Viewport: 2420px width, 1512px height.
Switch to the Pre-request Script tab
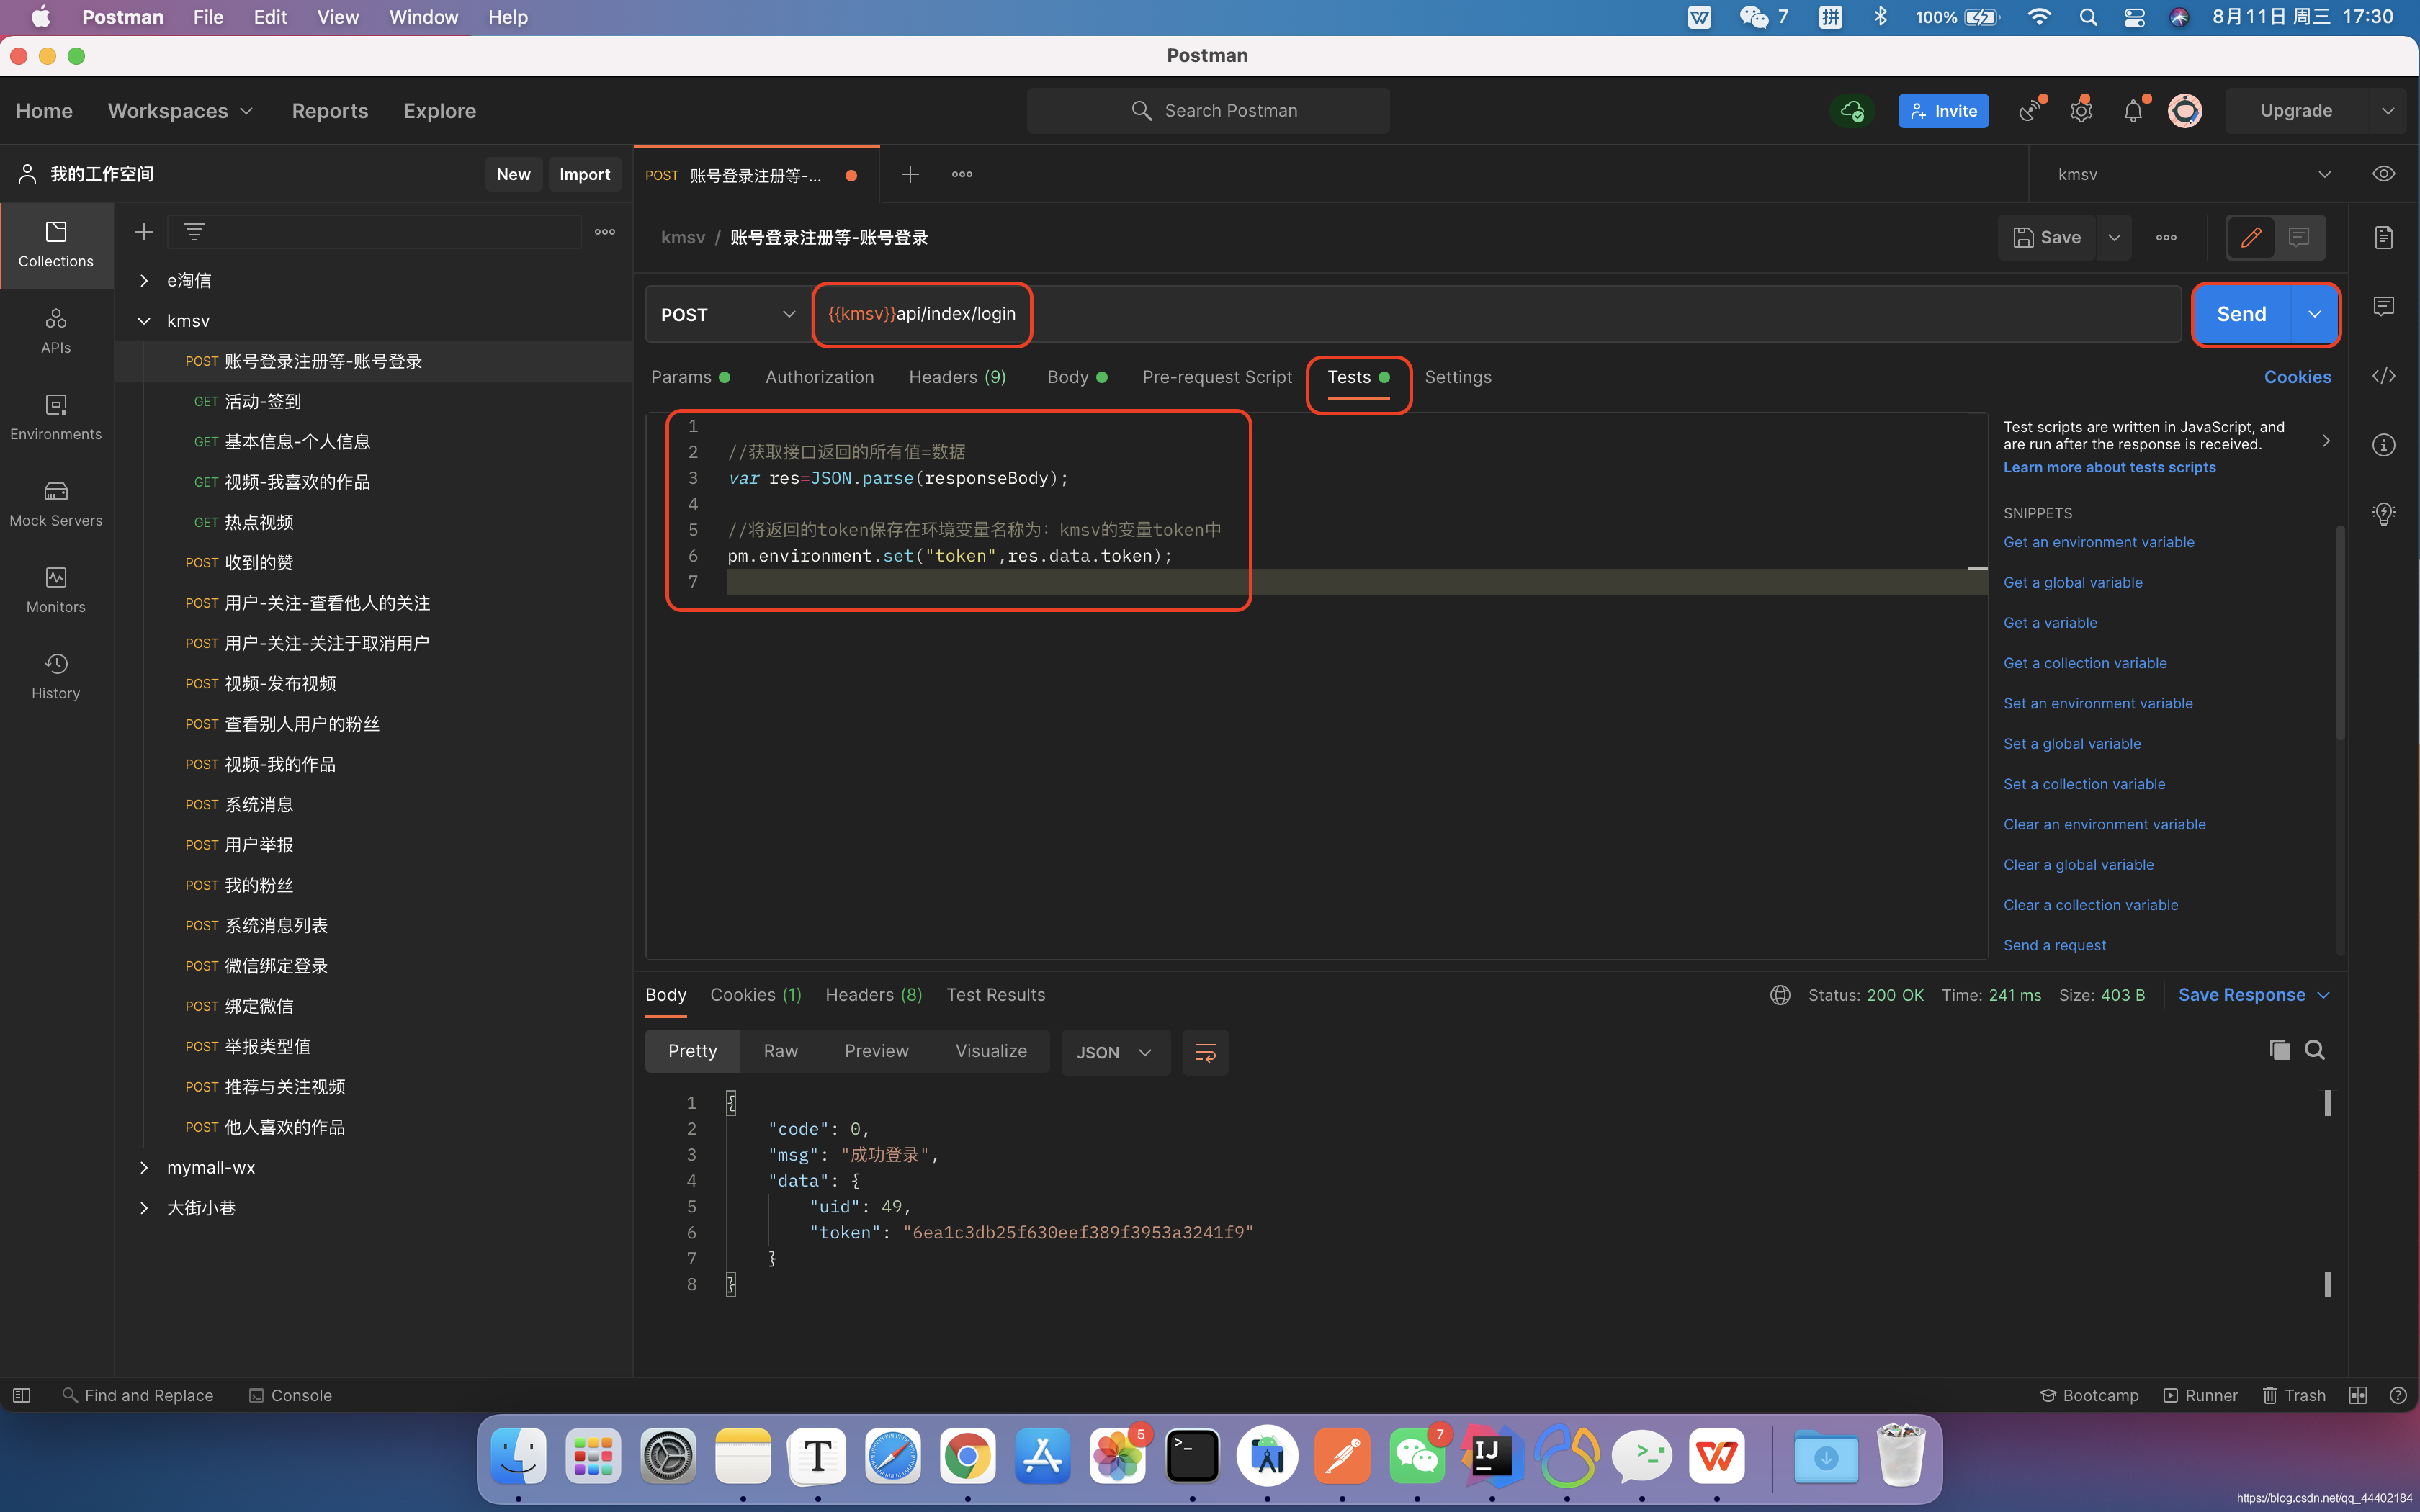click(1217, 377)
